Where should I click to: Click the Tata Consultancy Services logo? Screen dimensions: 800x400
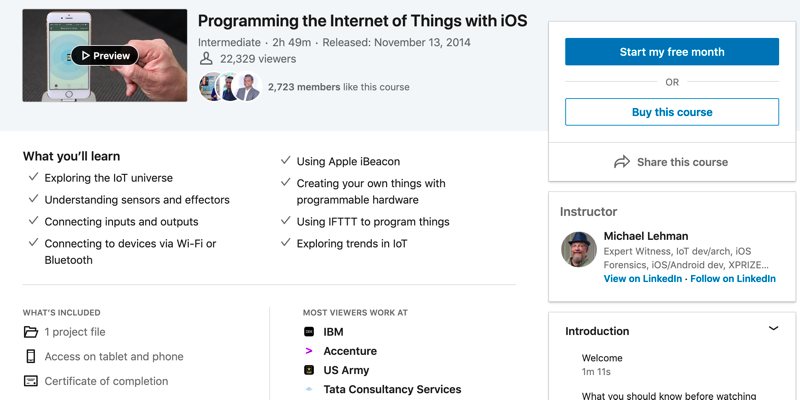(309, 389)
